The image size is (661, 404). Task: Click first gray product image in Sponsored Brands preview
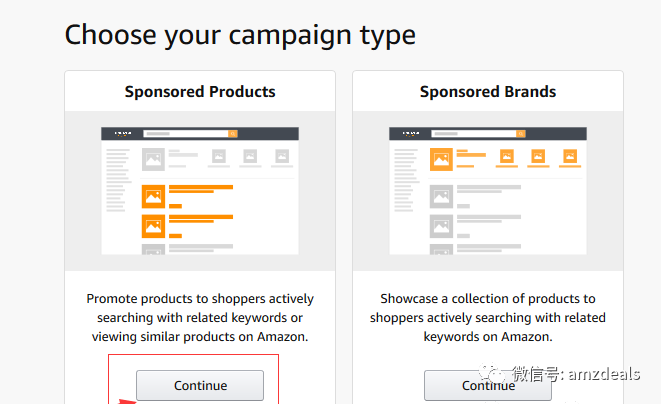point(441,197)
